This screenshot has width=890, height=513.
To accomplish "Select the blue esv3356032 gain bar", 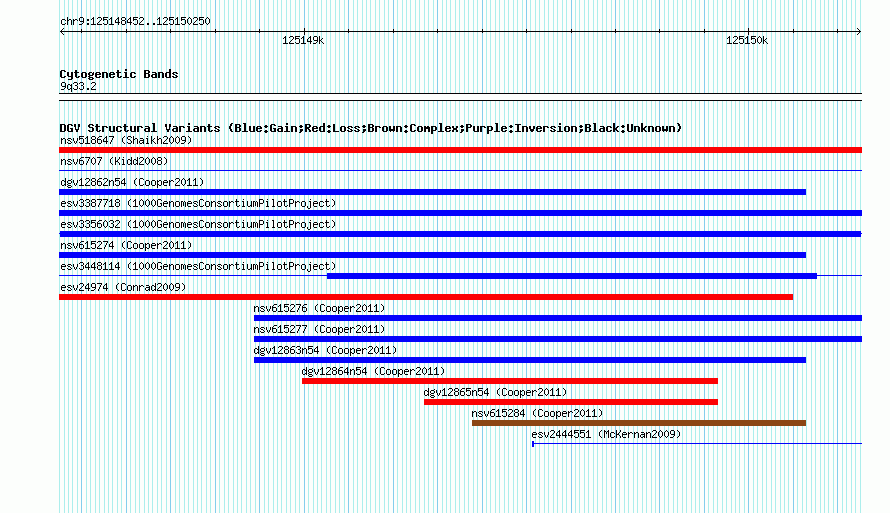I will click(460, 234).
